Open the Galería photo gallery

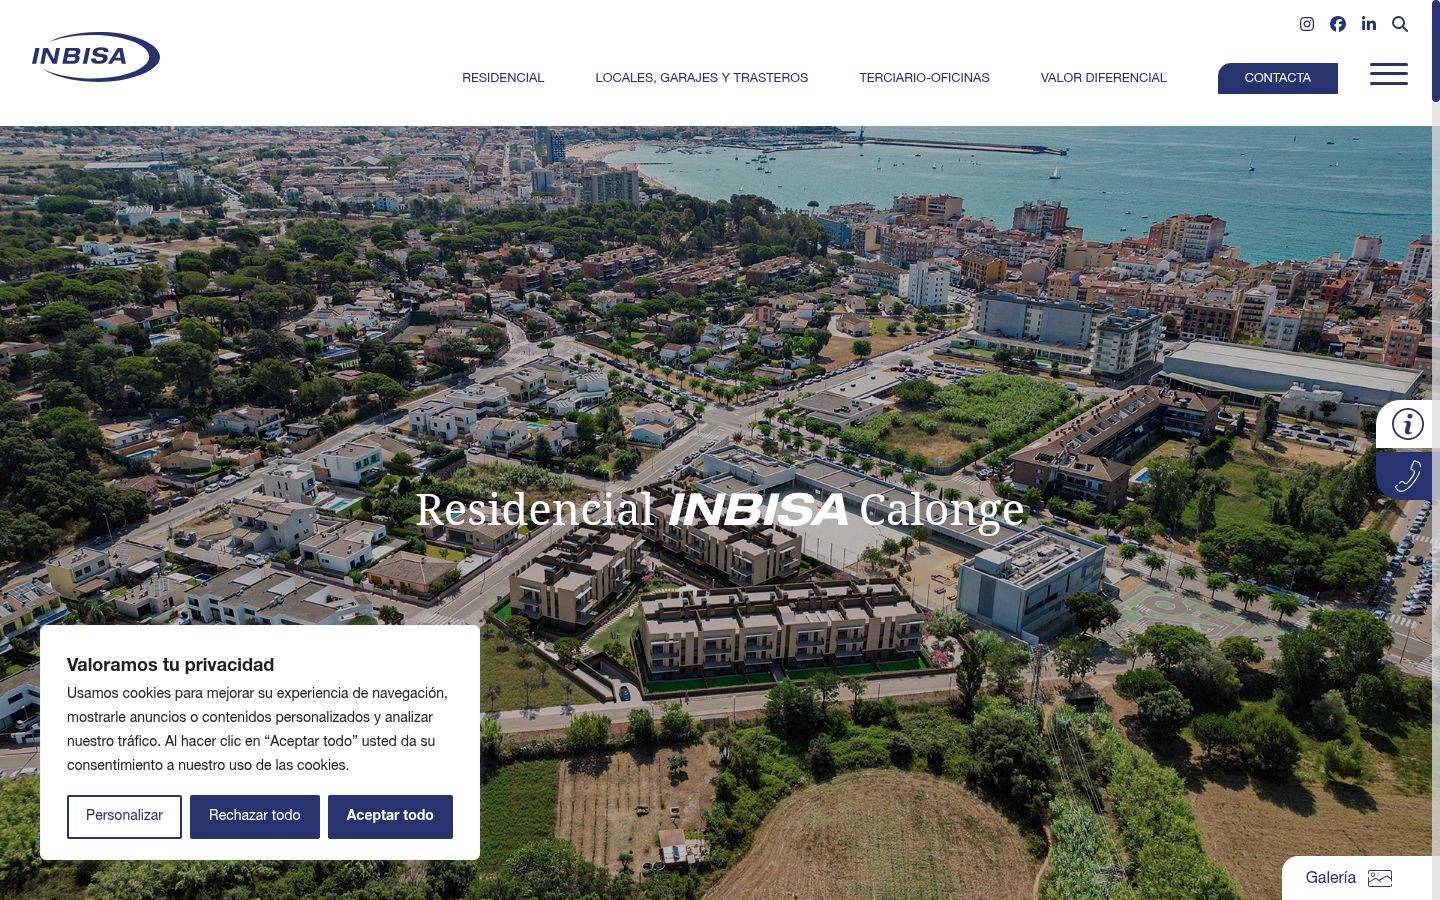click(1357, 878)
